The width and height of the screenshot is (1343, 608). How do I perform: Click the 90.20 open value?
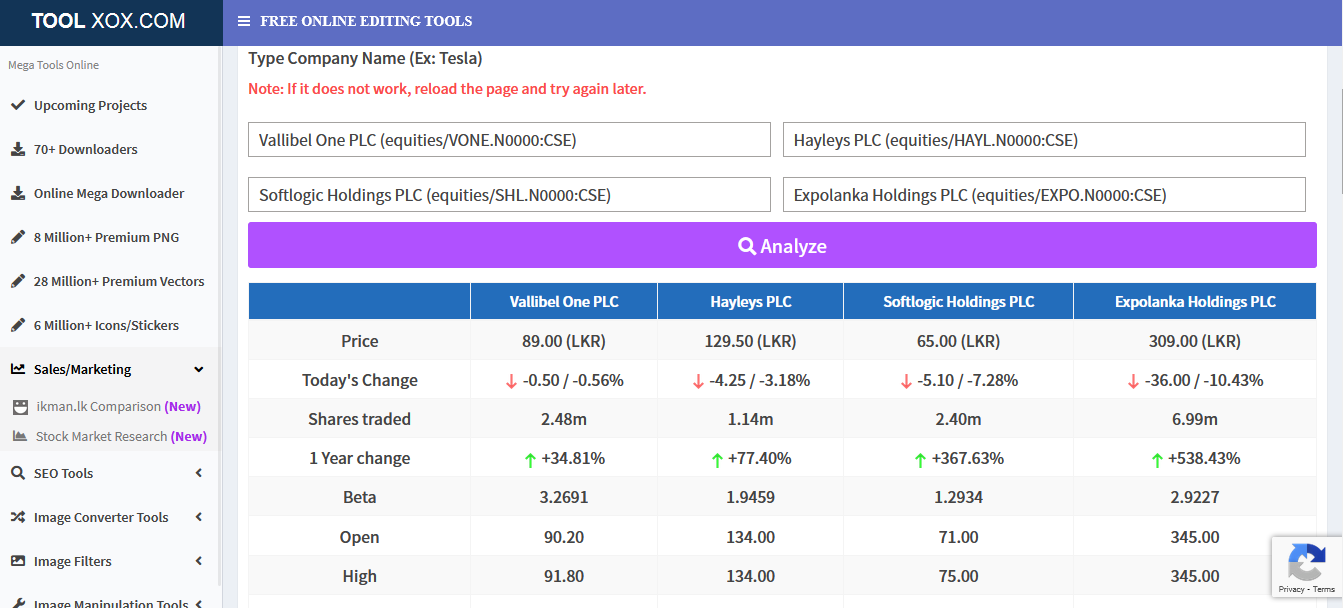pos(564,537)
